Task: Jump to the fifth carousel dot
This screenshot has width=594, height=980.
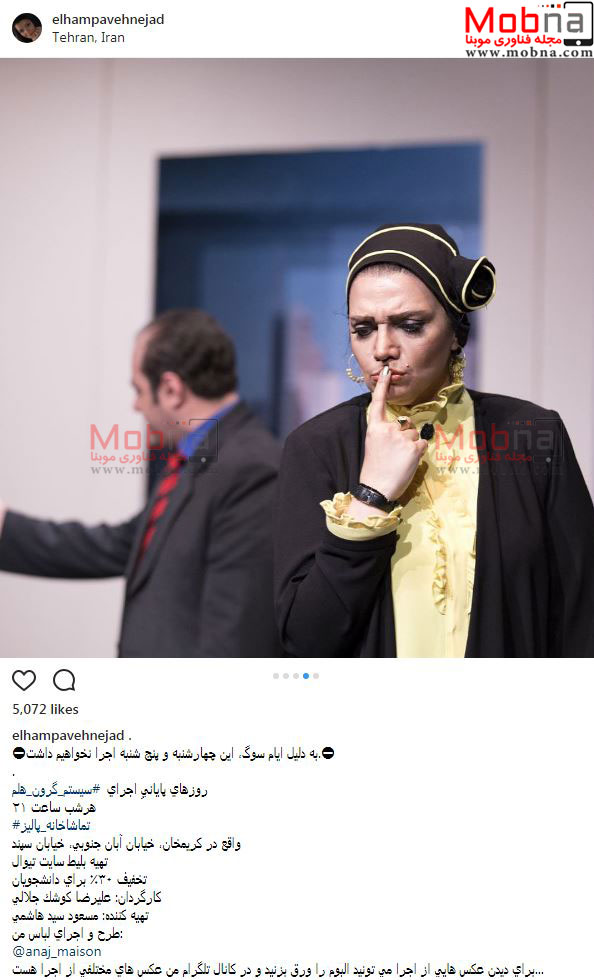Action: click(316, 676)
